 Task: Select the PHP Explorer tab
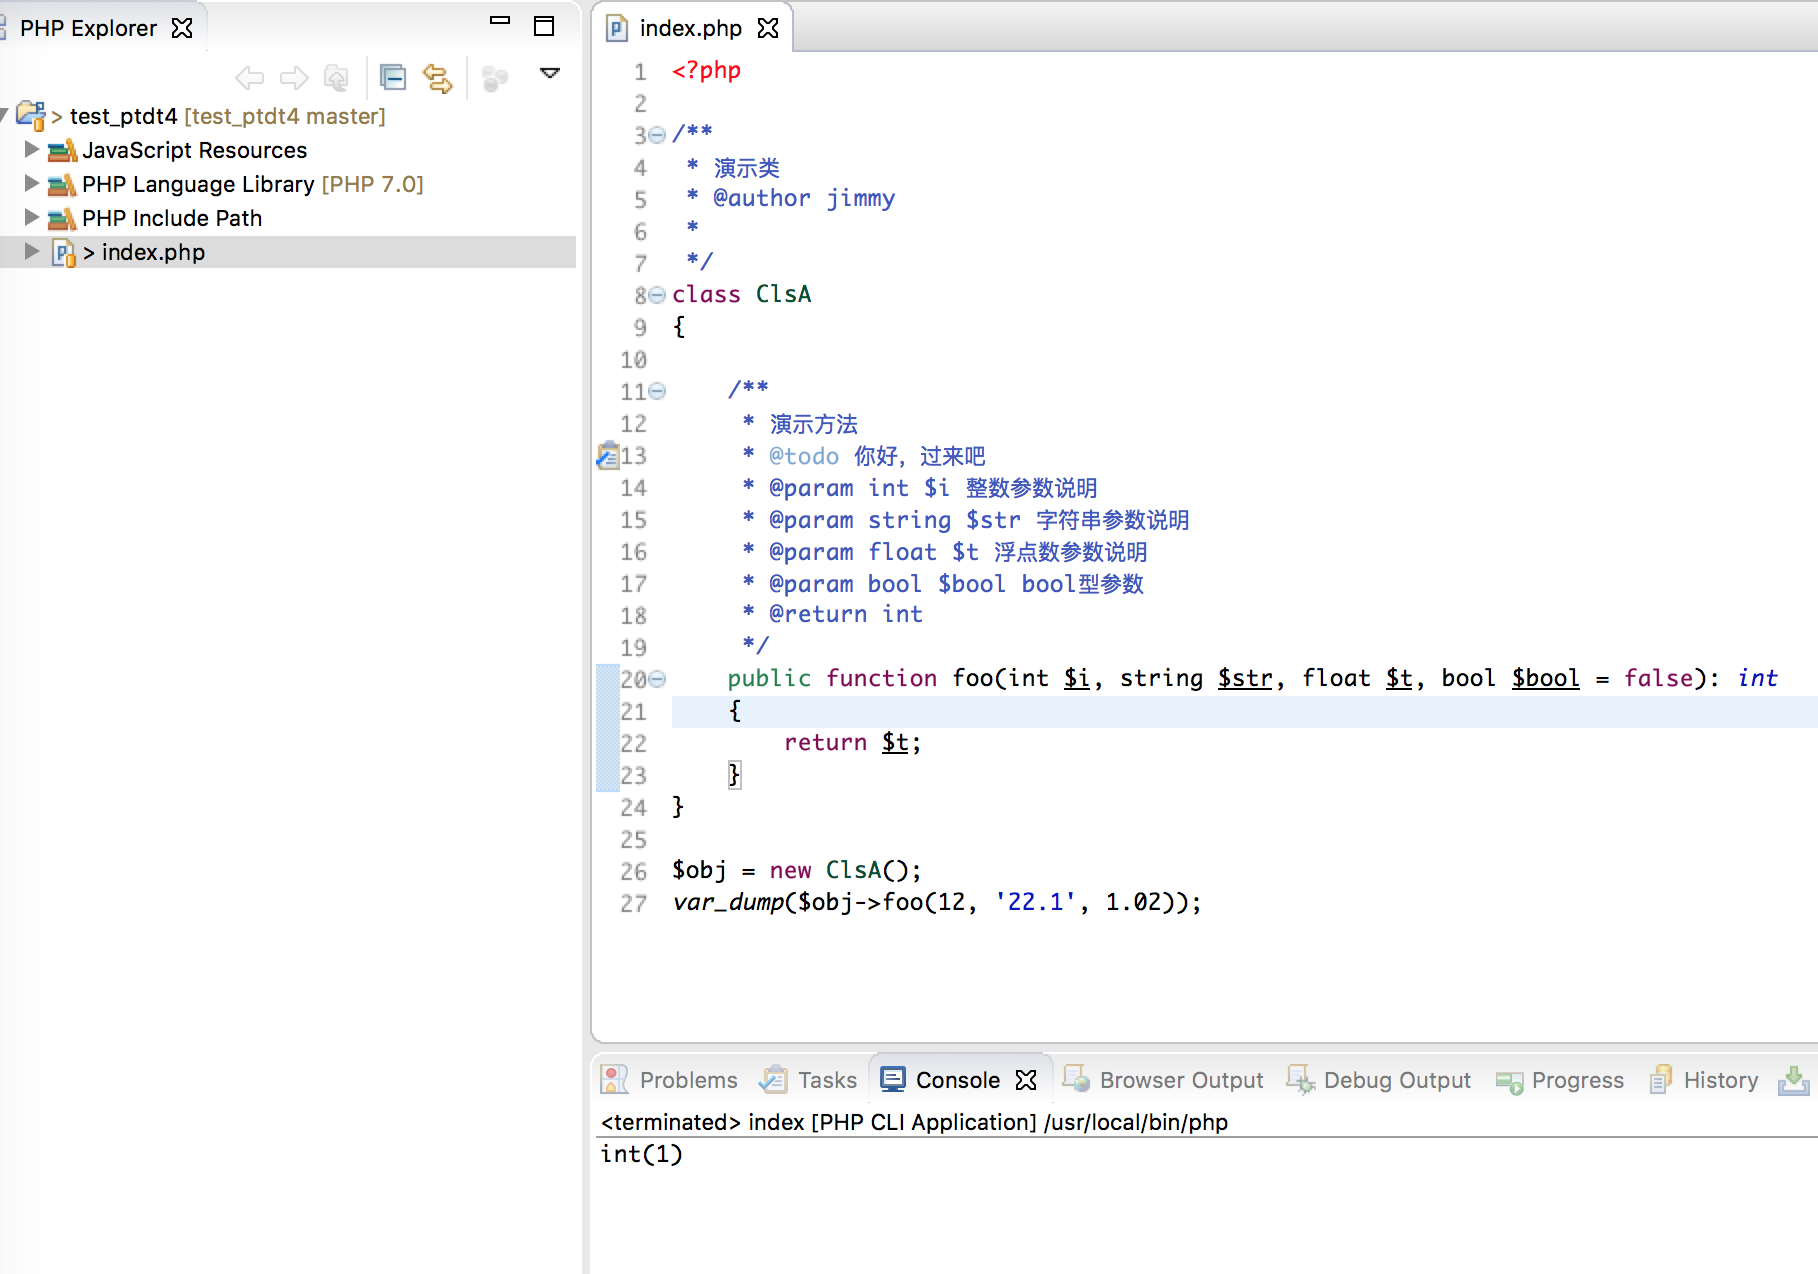88,28
